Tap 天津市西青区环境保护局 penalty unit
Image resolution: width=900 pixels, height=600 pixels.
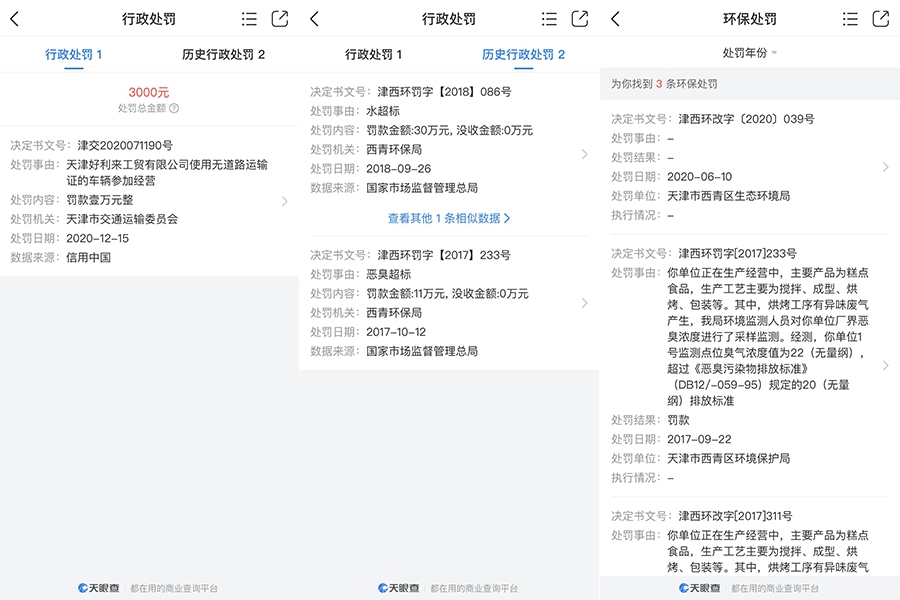point(728,458)
